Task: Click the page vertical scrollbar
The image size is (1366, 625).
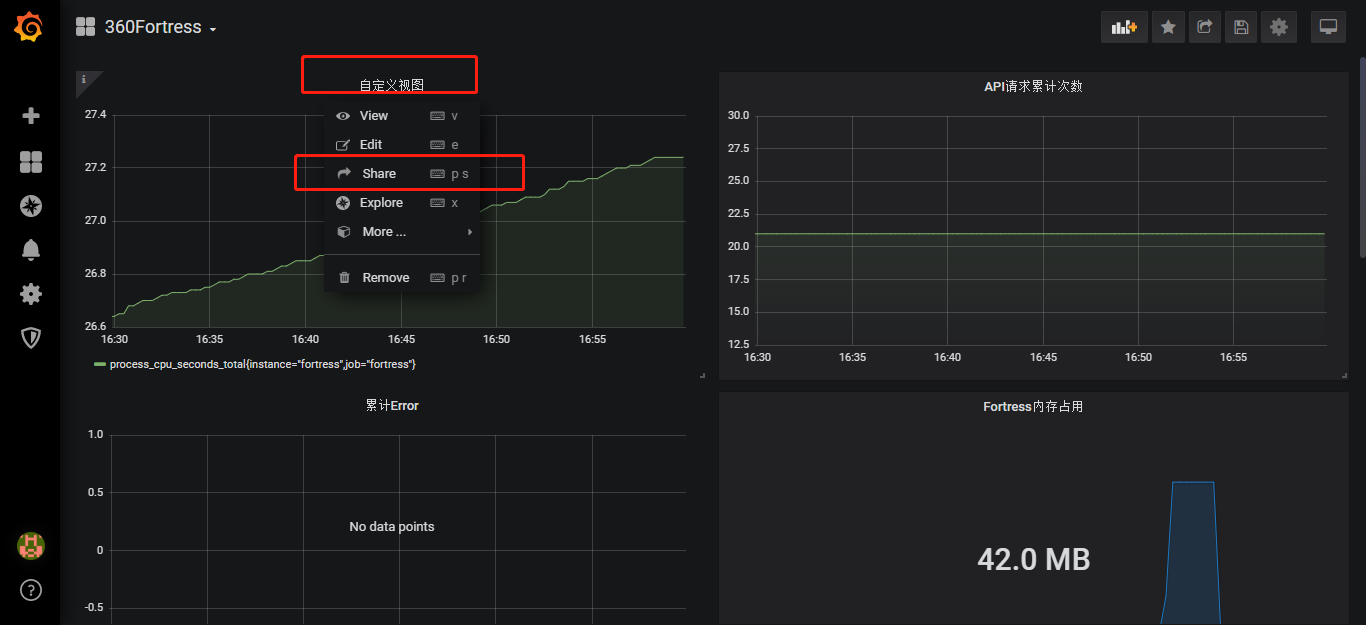Action: 1361,160
